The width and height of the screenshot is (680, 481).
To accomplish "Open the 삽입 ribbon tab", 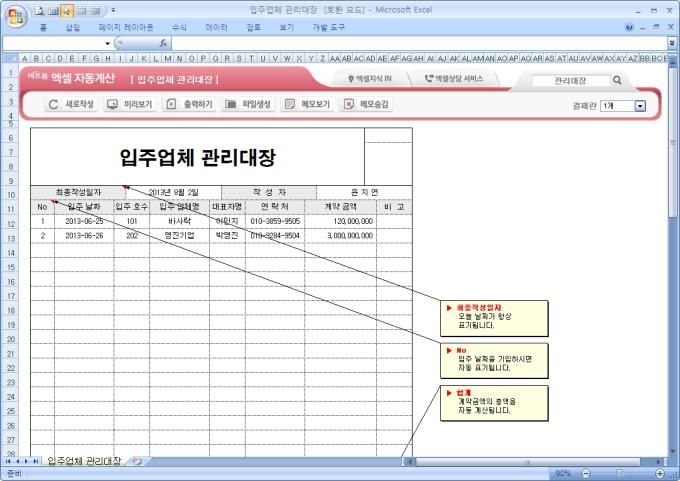I will 72,28.
